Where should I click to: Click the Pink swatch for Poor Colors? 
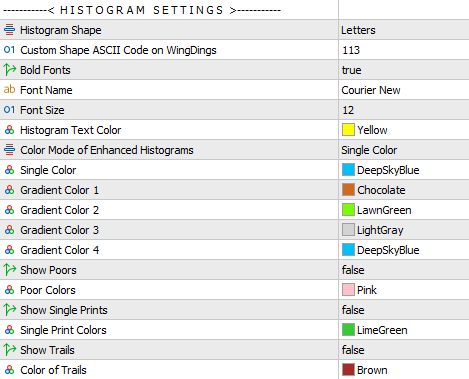pyautogui.click(x=348, y=290)
